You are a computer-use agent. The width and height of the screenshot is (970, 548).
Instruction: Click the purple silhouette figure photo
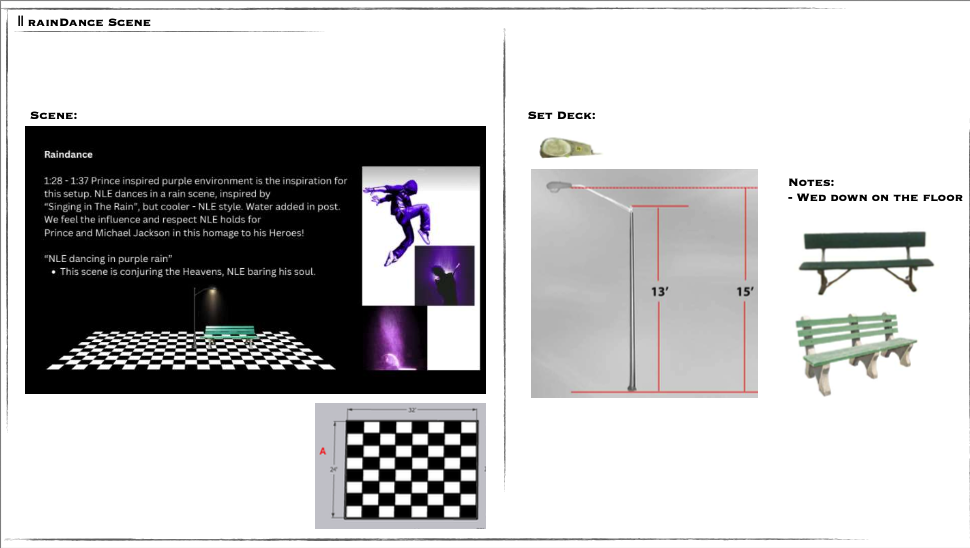coord(445,275)
